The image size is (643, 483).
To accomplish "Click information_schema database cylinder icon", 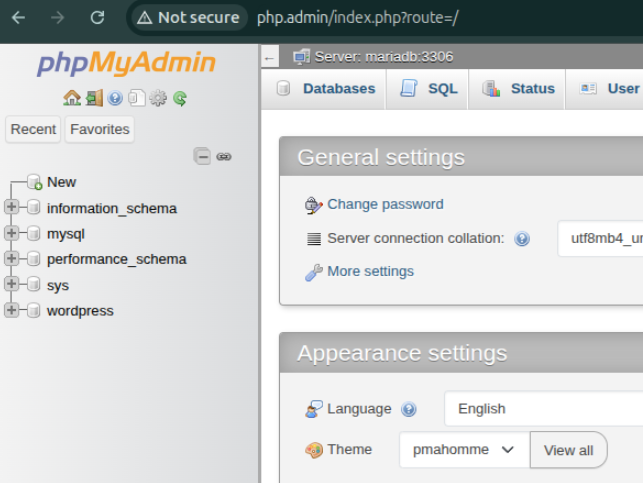I will pyautogui.click(x=34, y=207).
